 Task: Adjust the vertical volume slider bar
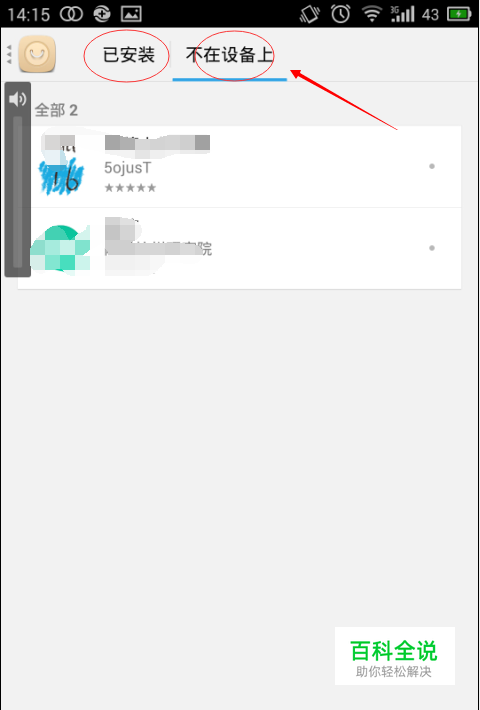18,192
